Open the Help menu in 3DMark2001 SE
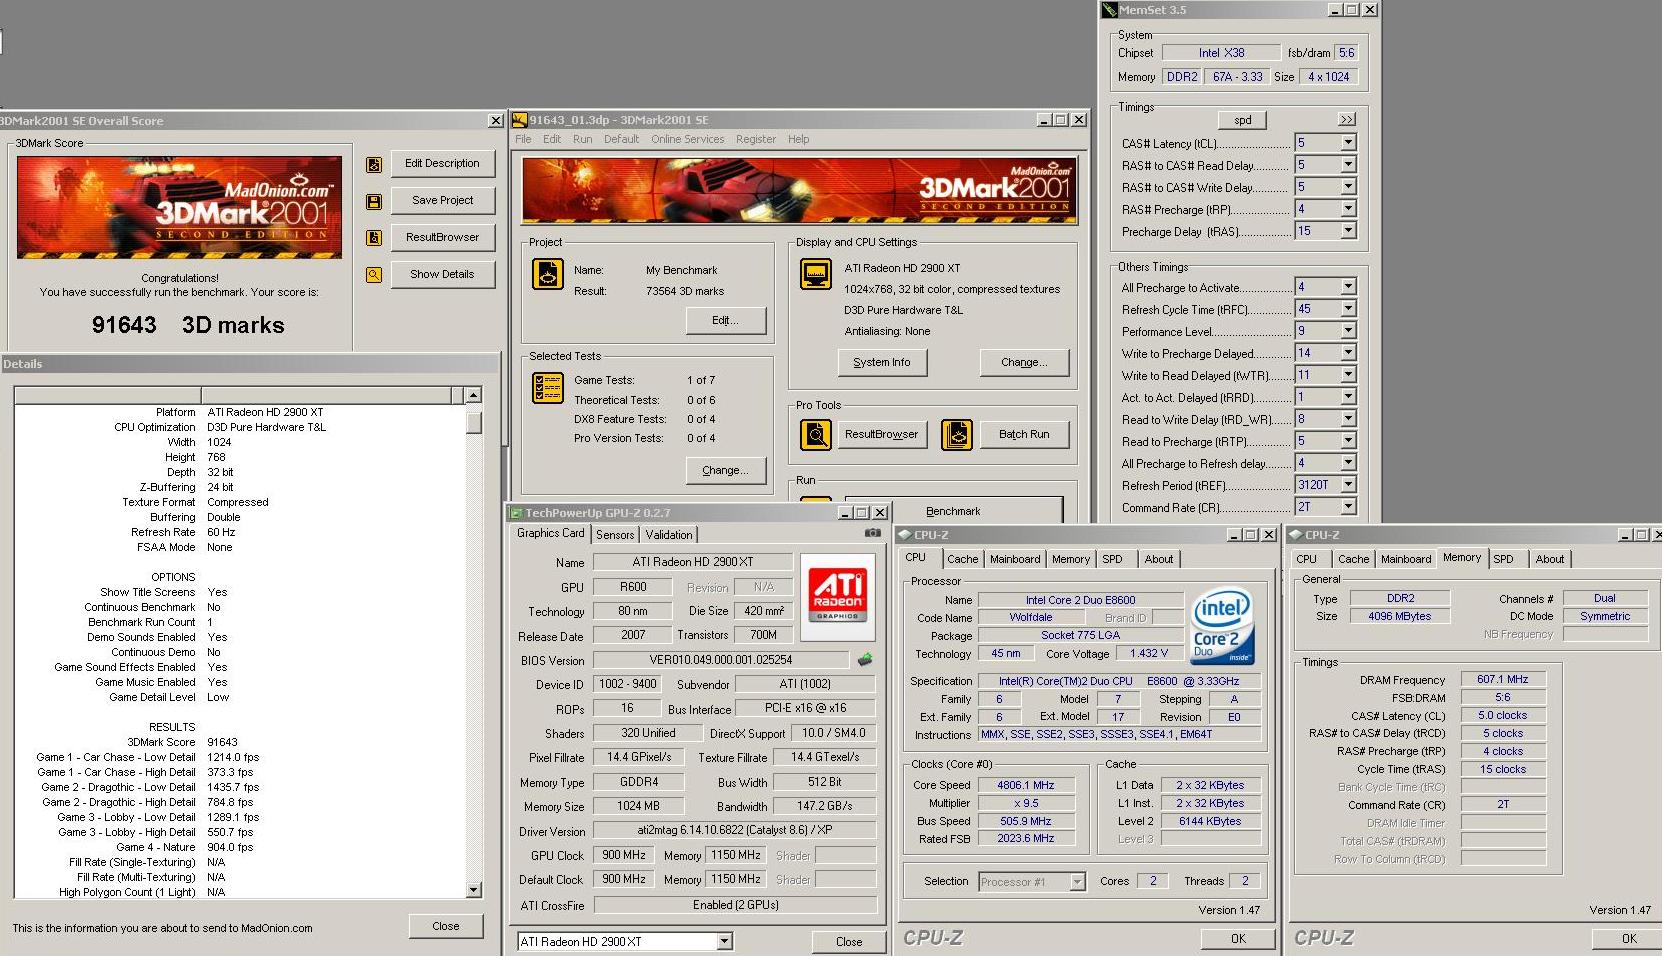The width and height of the screenshot is (1662, 956). tap(798, 140)
